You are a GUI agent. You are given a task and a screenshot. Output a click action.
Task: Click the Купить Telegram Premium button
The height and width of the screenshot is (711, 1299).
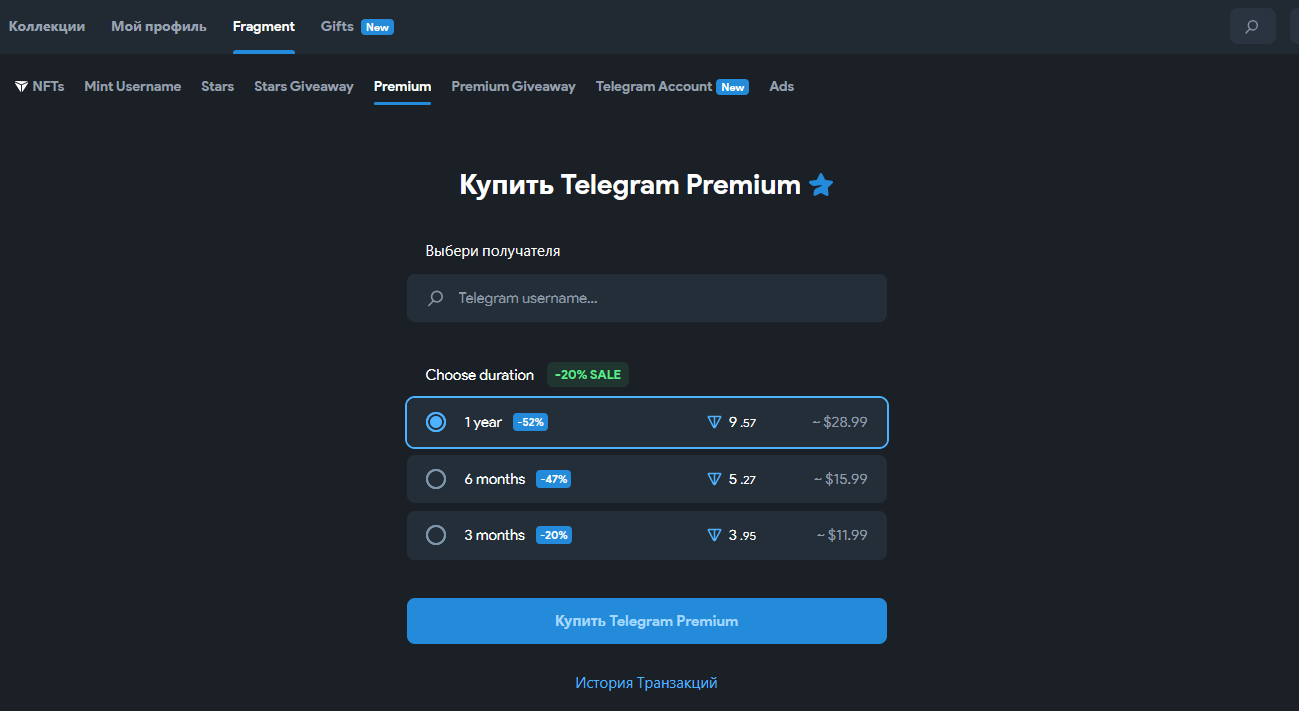pyautogui.click(x=647, y=621)
